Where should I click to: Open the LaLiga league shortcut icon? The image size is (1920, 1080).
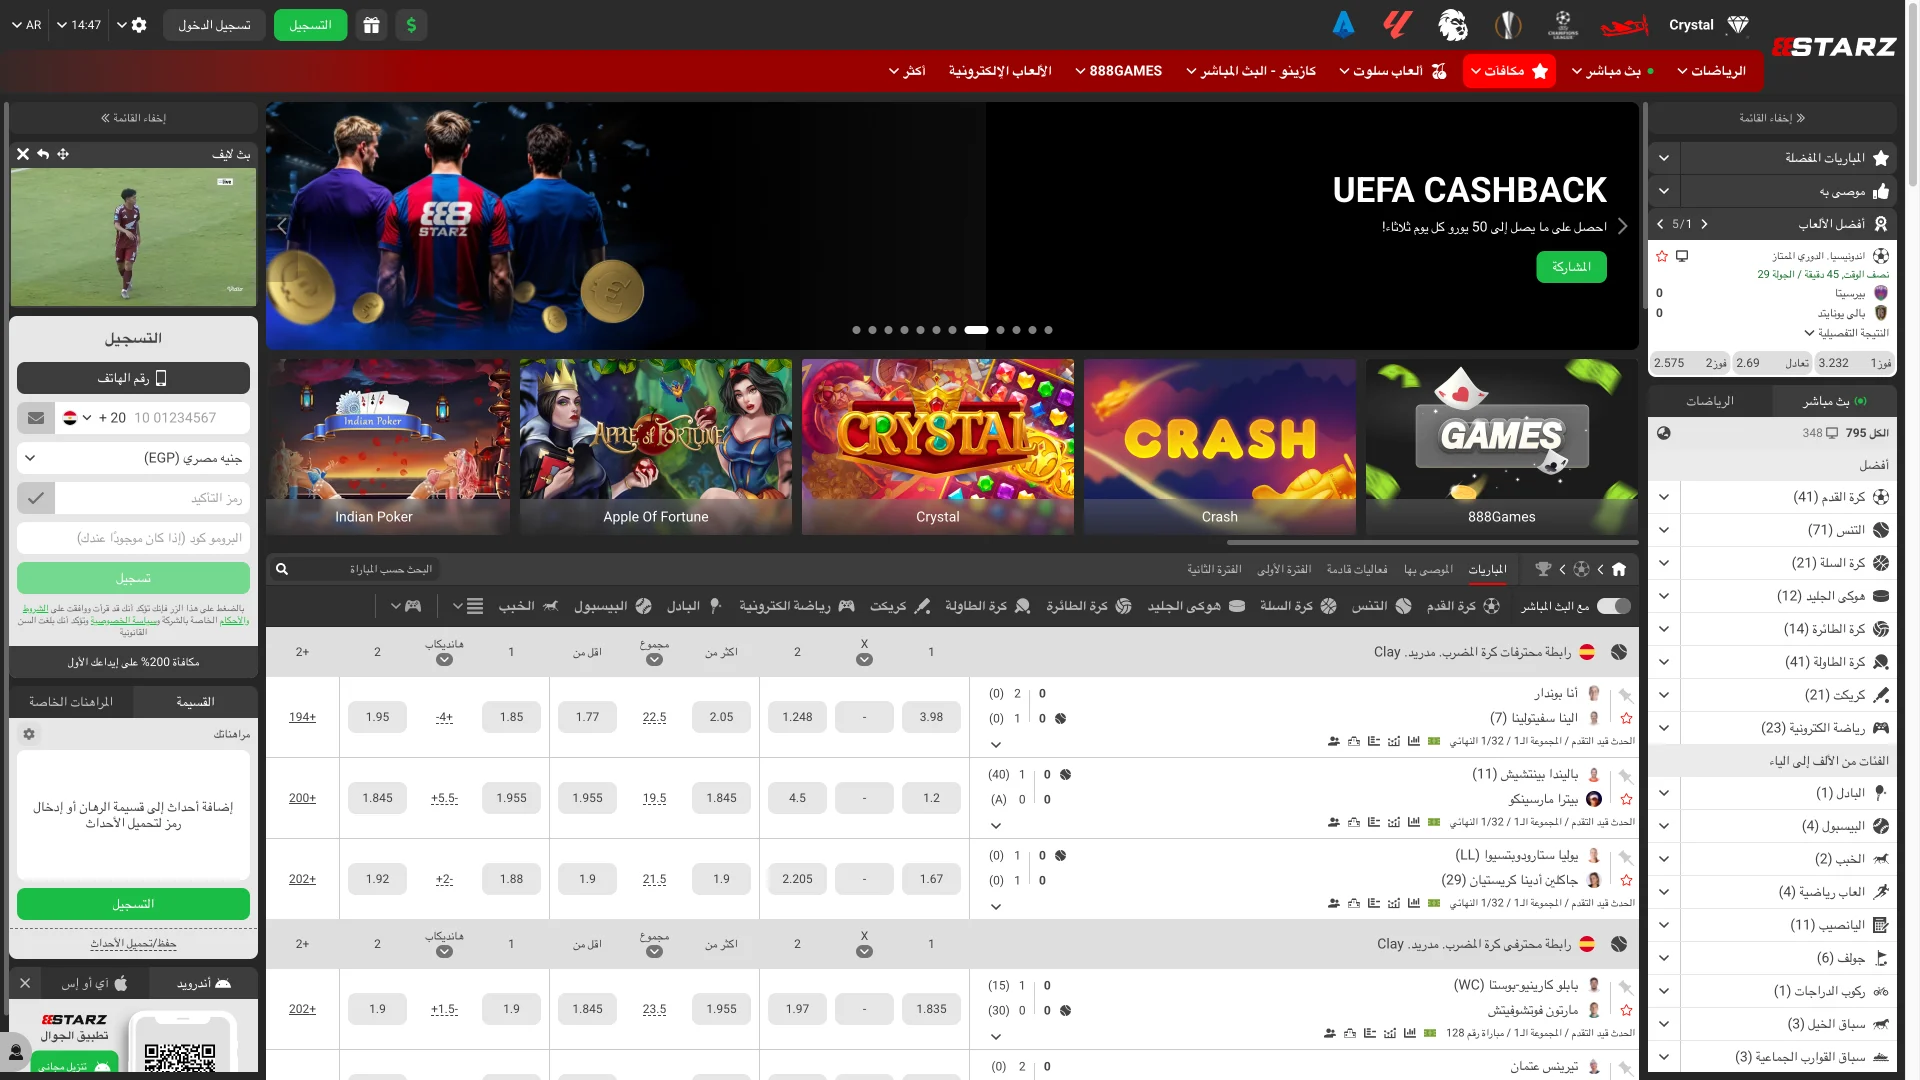tap(1397, 25)
